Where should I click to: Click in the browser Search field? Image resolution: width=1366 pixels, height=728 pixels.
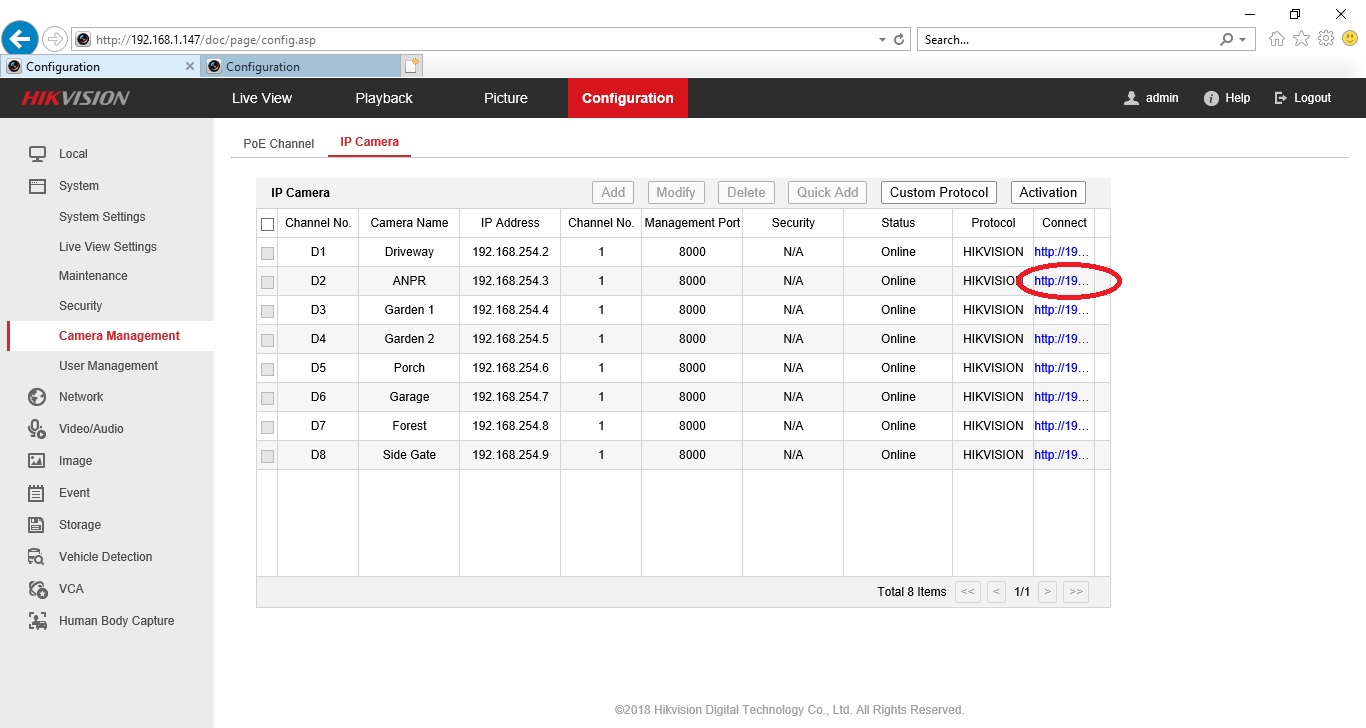tap(1065, 40)
